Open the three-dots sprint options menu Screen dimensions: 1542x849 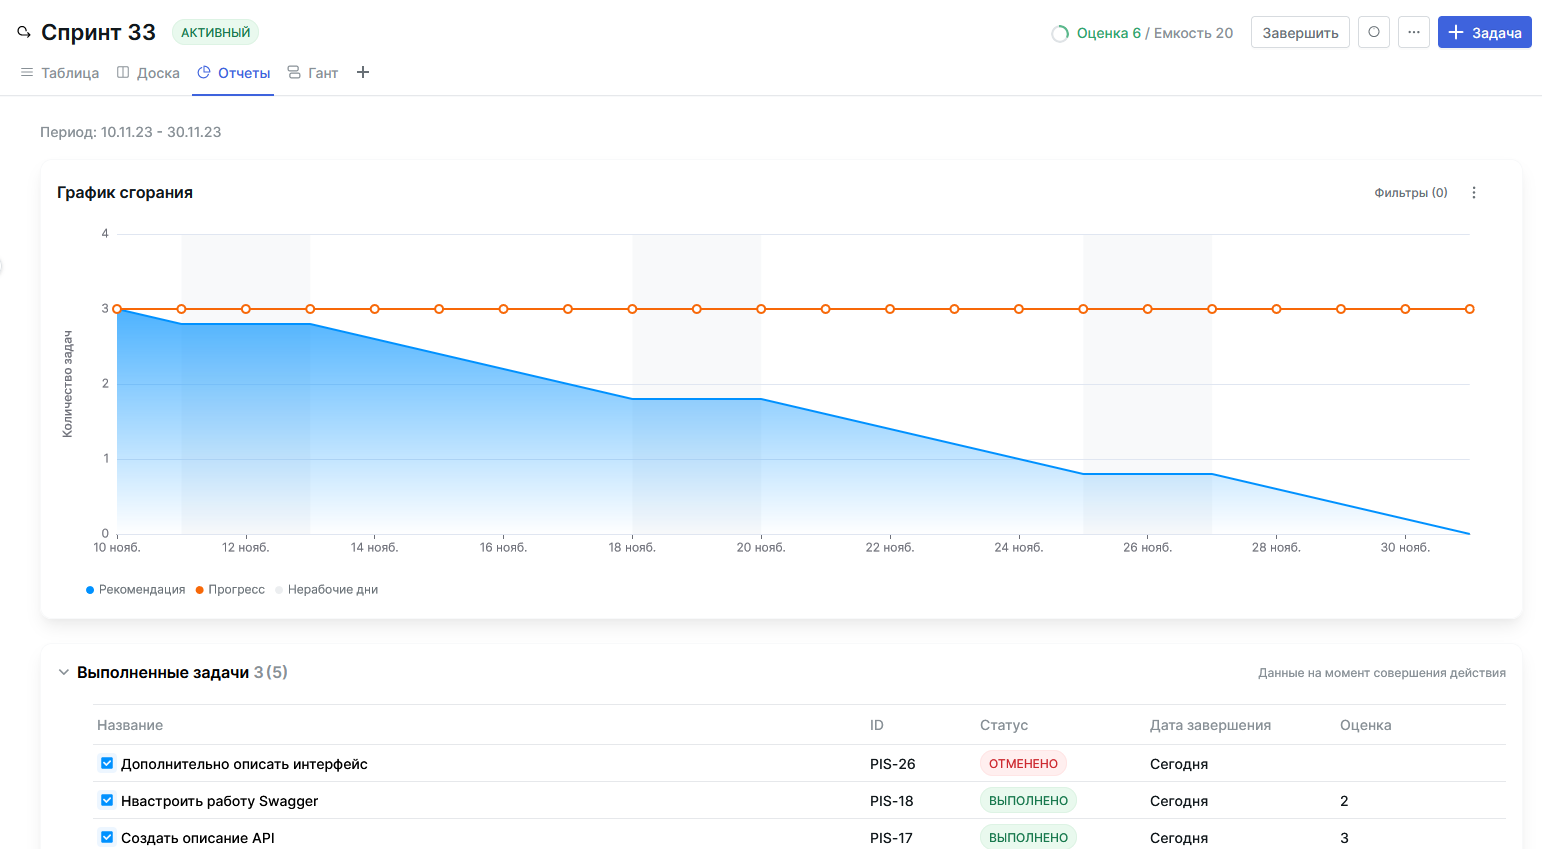click(1413, 33)
